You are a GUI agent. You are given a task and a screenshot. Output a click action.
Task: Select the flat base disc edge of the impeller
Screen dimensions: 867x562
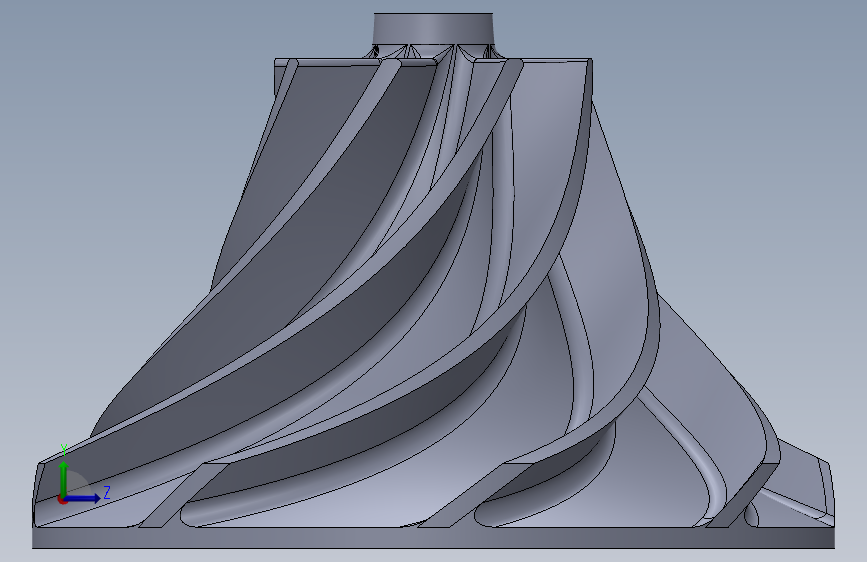[x=433, y=538]
